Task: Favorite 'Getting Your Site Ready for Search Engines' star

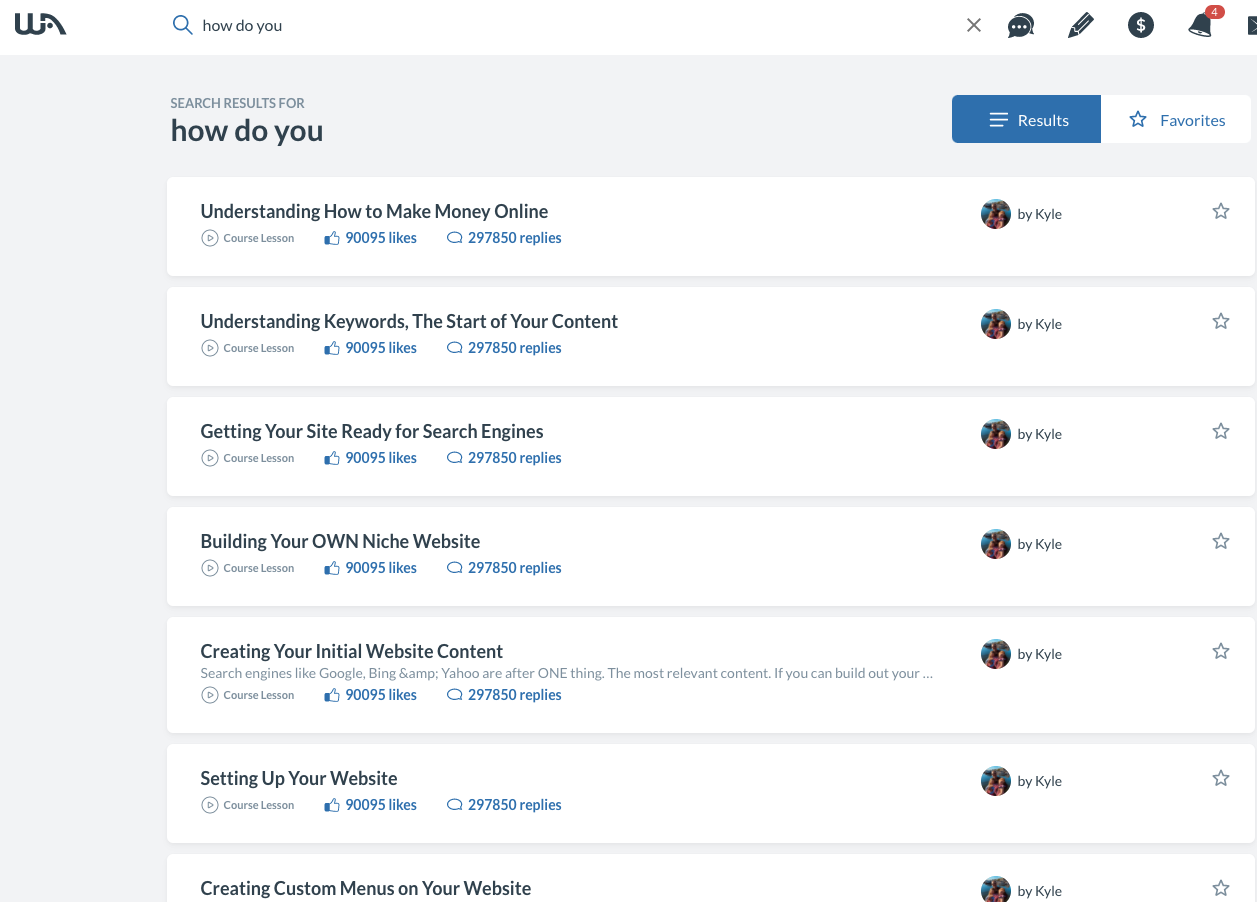Action: click(x=1221, y=431)
